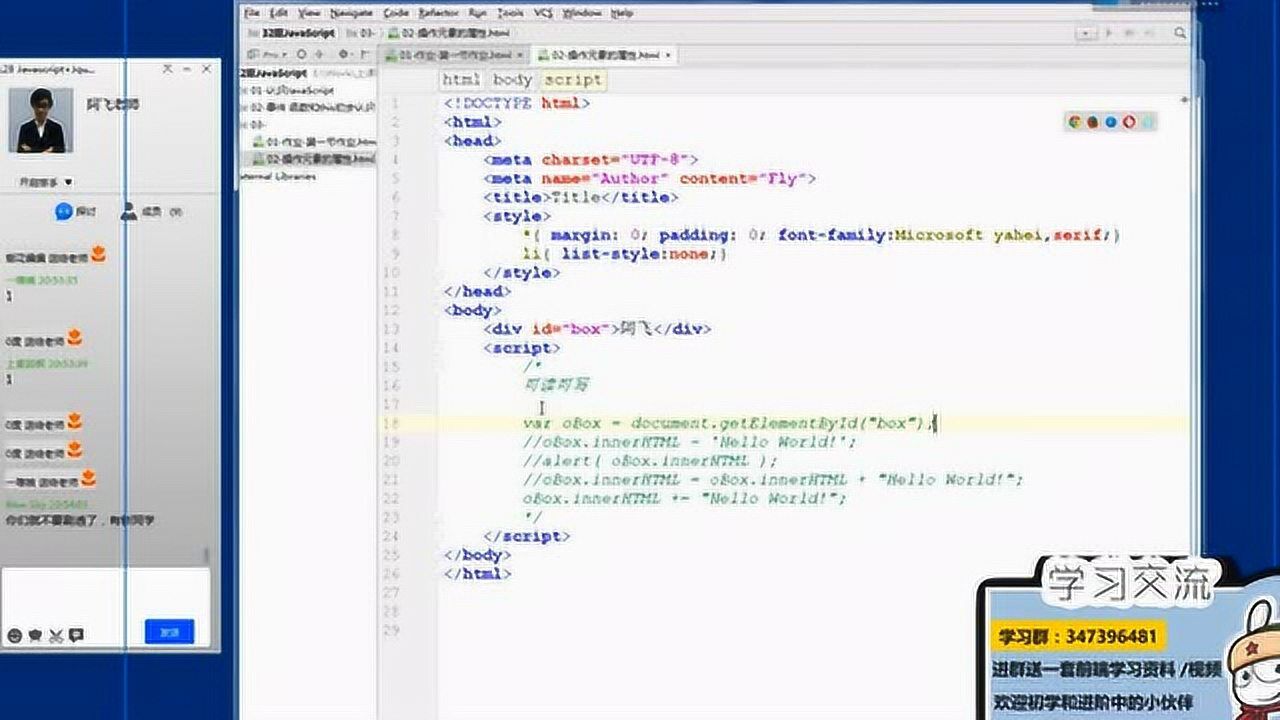
Task: Click the title tag text on line 6
Action: (574, 197)
